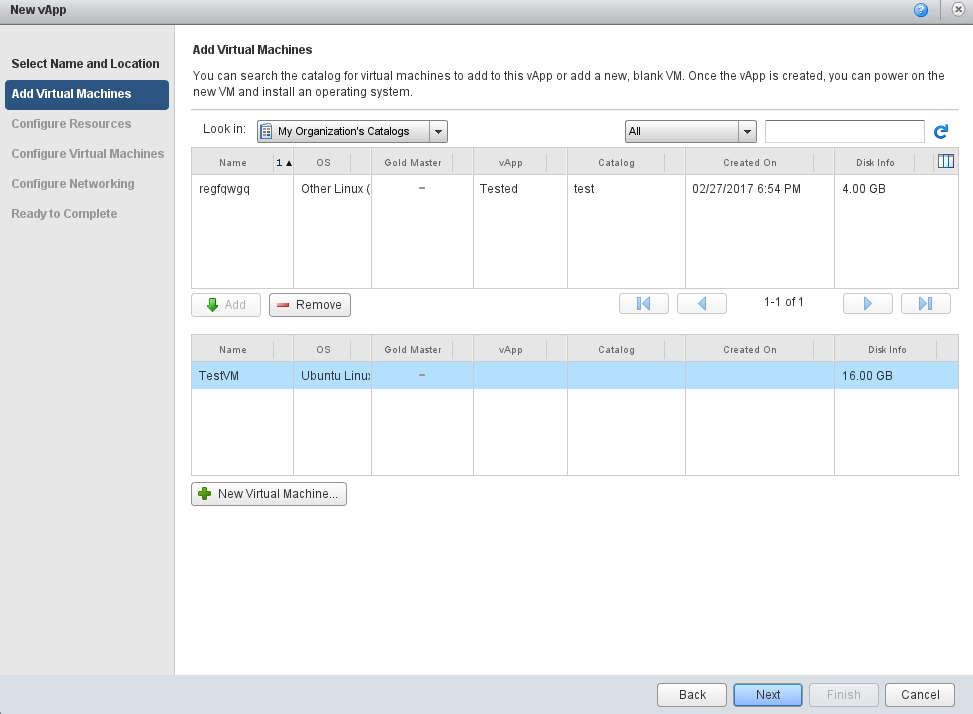The height and width of the screenshot is (714, 973).
Task: Go to Select Name and Location step
Action: 85,64
